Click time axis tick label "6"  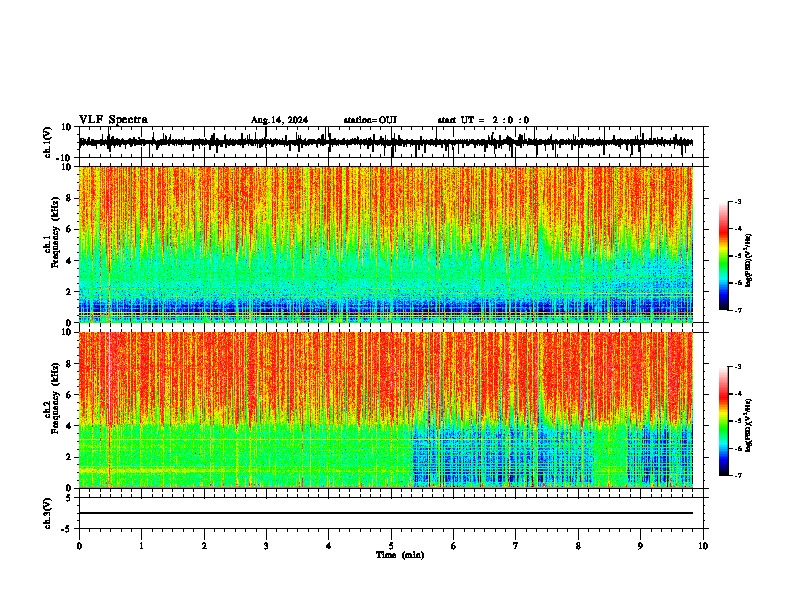[454, 546]
